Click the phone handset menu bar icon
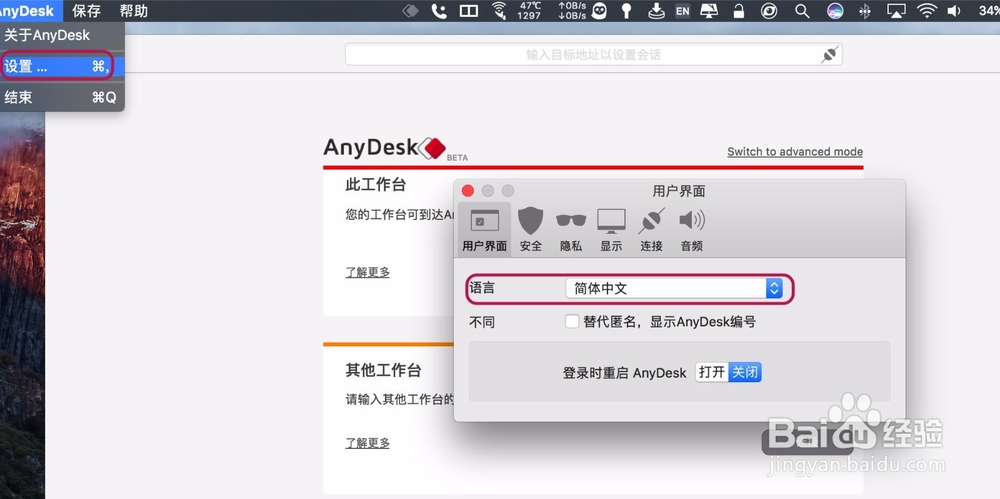This screenshot has height=499, width=1000. 439,11
